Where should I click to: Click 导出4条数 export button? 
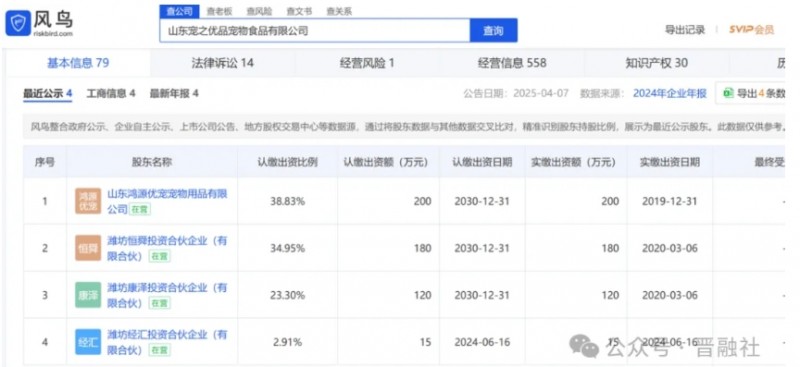pos(751,93)
